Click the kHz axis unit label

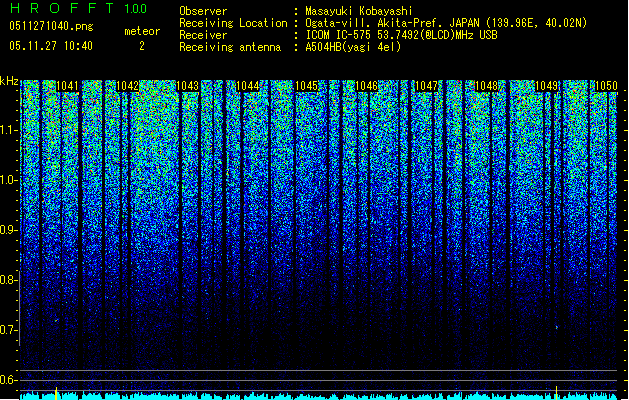(9, 81)
